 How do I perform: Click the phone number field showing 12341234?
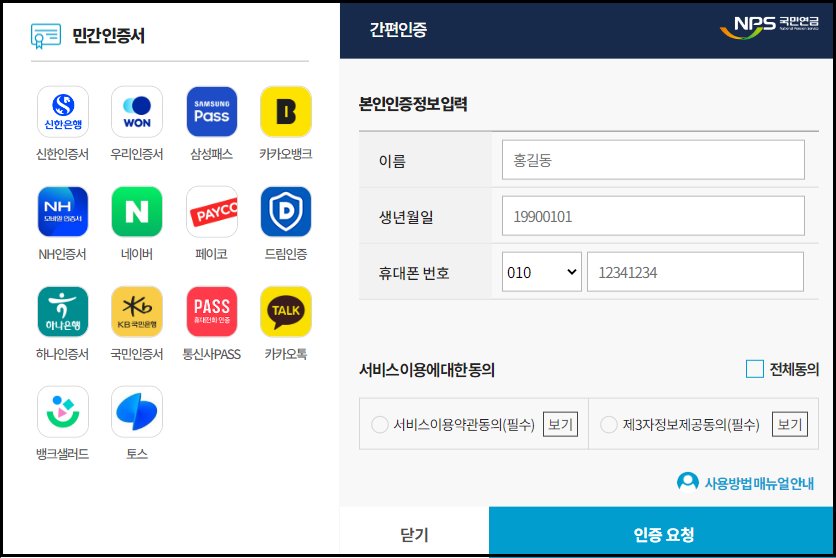pyautogui.click(x=695, y=272)
